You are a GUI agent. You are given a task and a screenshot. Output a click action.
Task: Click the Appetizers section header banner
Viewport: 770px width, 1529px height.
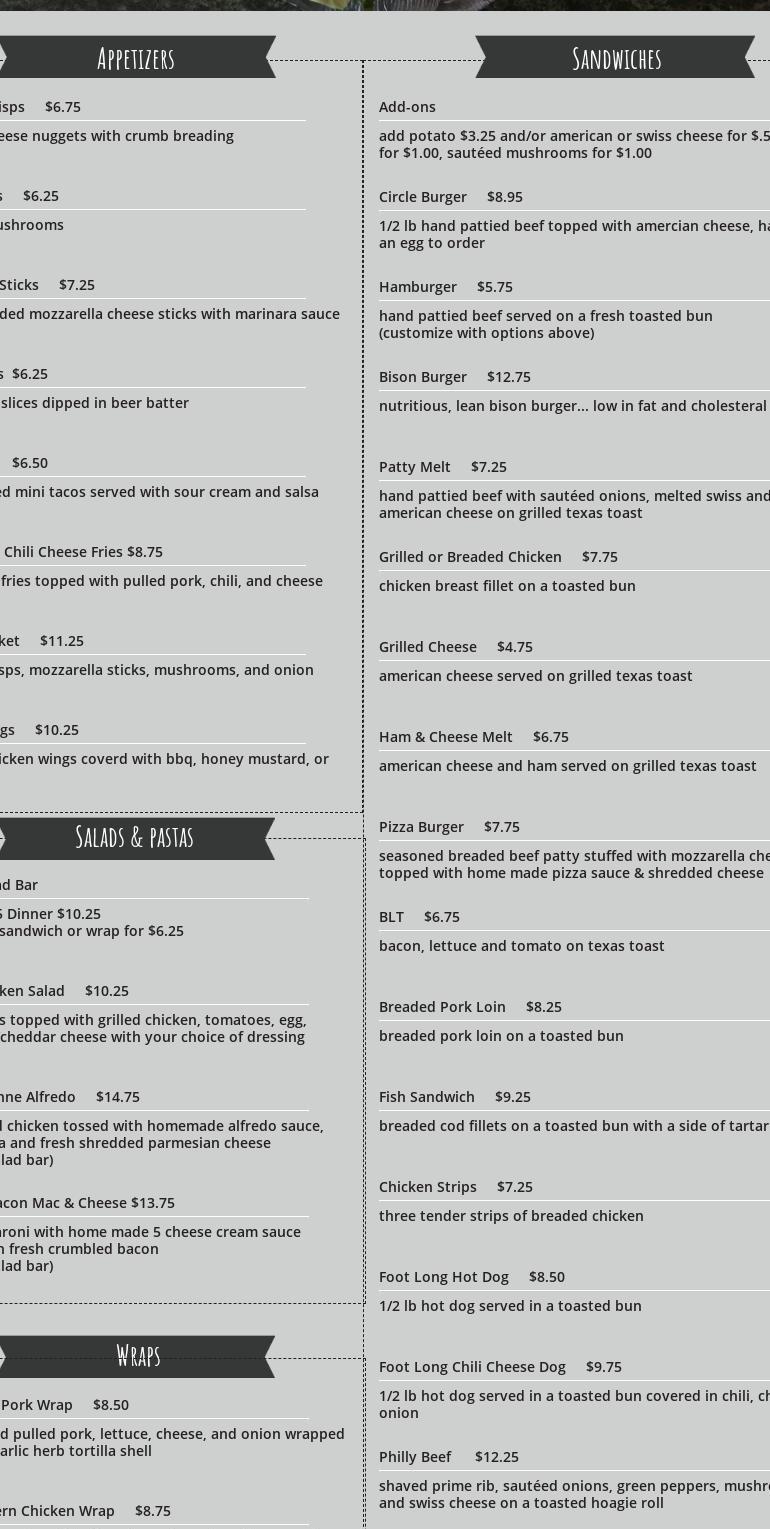pyautogui.click(x=136, y=58)
